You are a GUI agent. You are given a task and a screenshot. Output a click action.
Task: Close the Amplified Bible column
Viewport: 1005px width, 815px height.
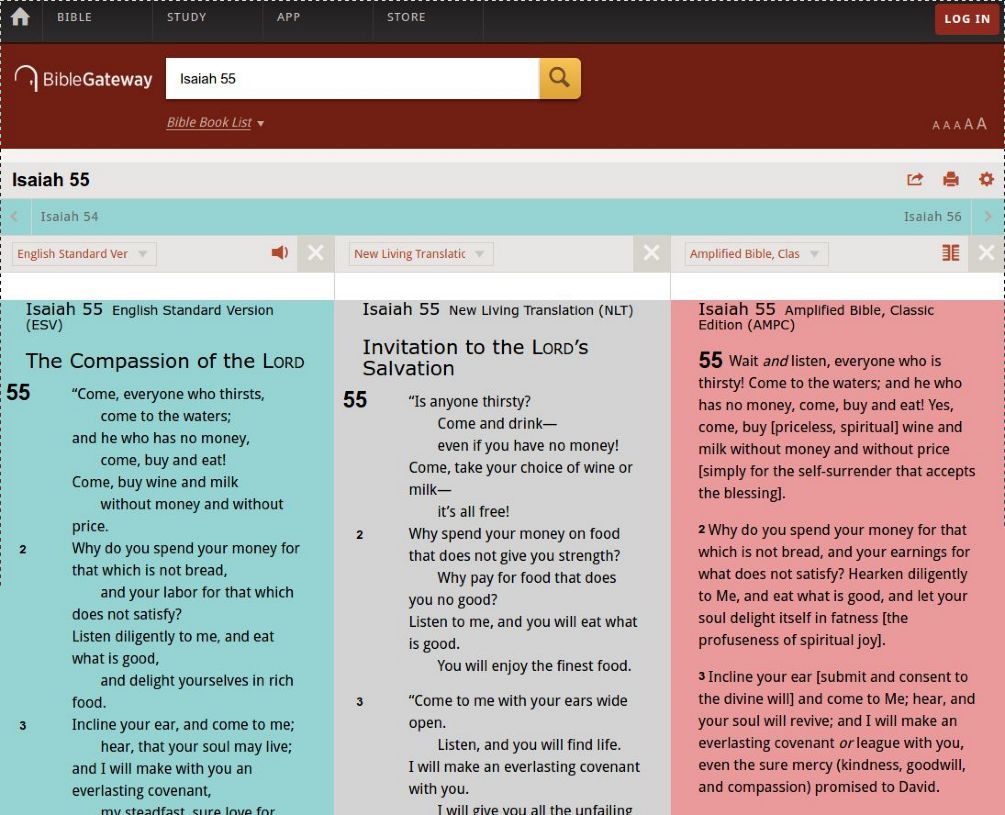click(986, 253)
